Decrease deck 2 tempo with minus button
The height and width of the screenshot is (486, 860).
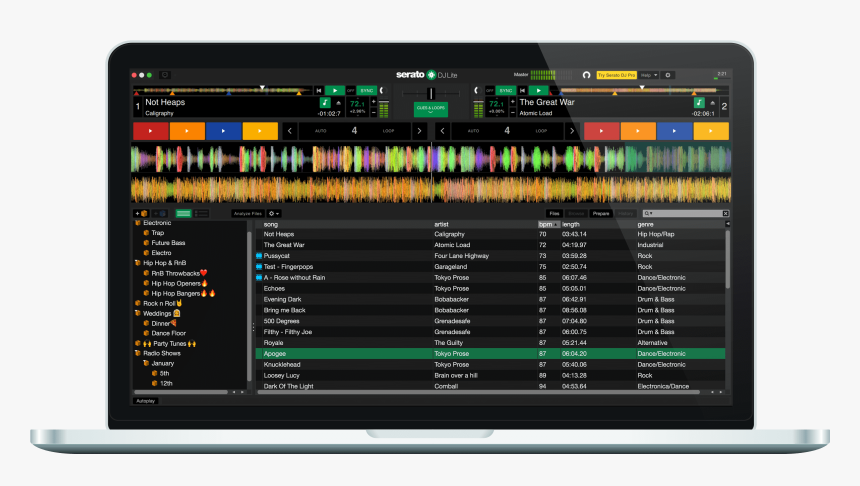coord(513,112)
